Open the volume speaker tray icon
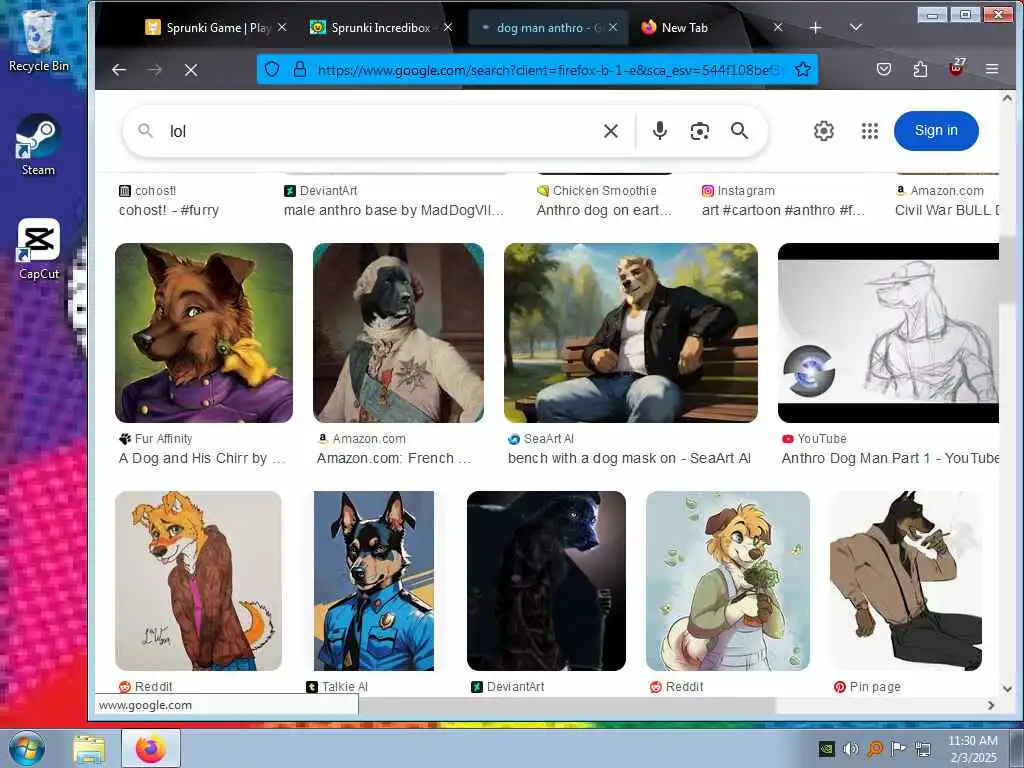The image size is (1024, 768). (850, 748)
